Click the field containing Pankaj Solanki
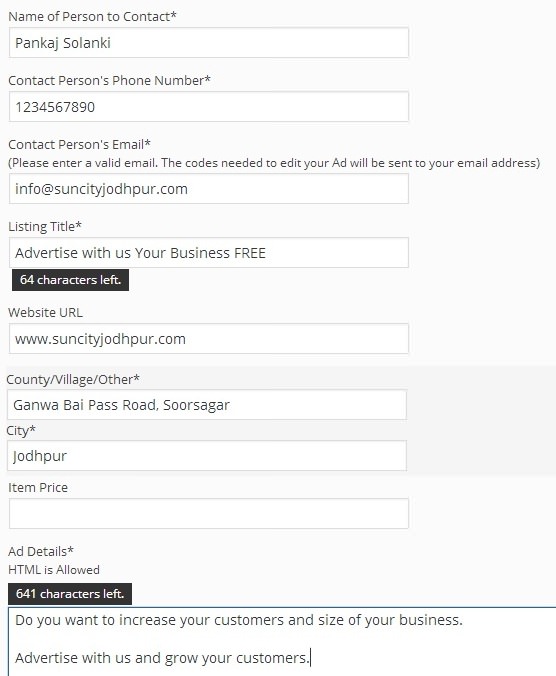556x676 pixels. click(x=209, y=43)
